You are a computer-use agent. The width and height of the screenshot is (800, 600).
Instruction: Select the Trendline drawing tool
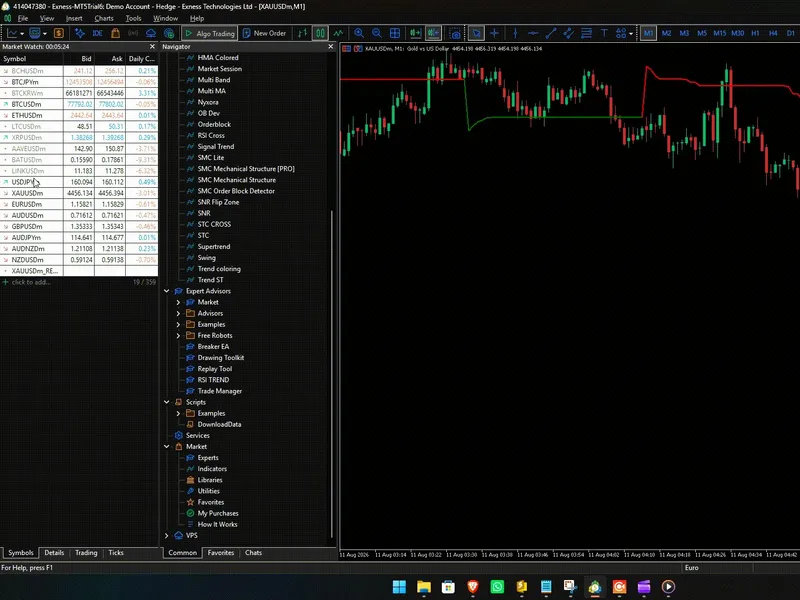point(551,33)
